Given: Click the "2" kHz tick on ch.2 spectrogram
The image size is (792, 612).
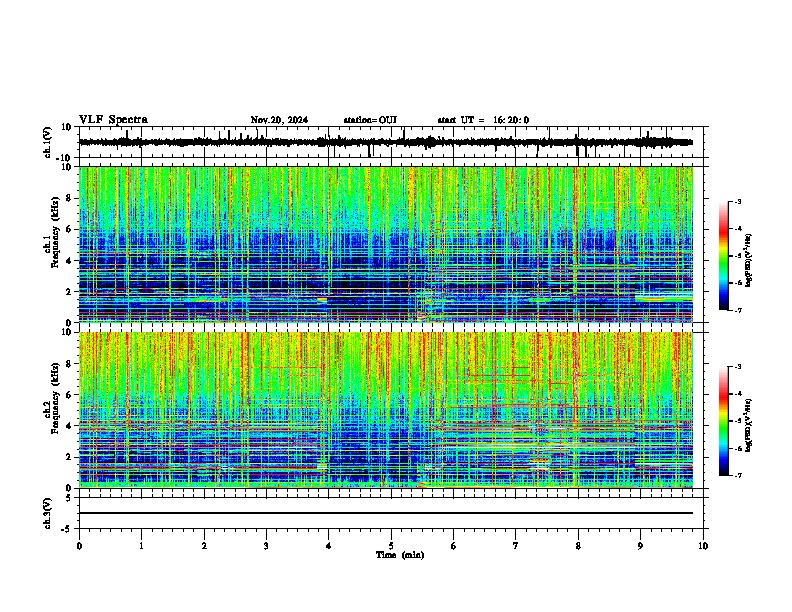Looking at the screenshot, I should pyautogui.click(x=69, y=457).
